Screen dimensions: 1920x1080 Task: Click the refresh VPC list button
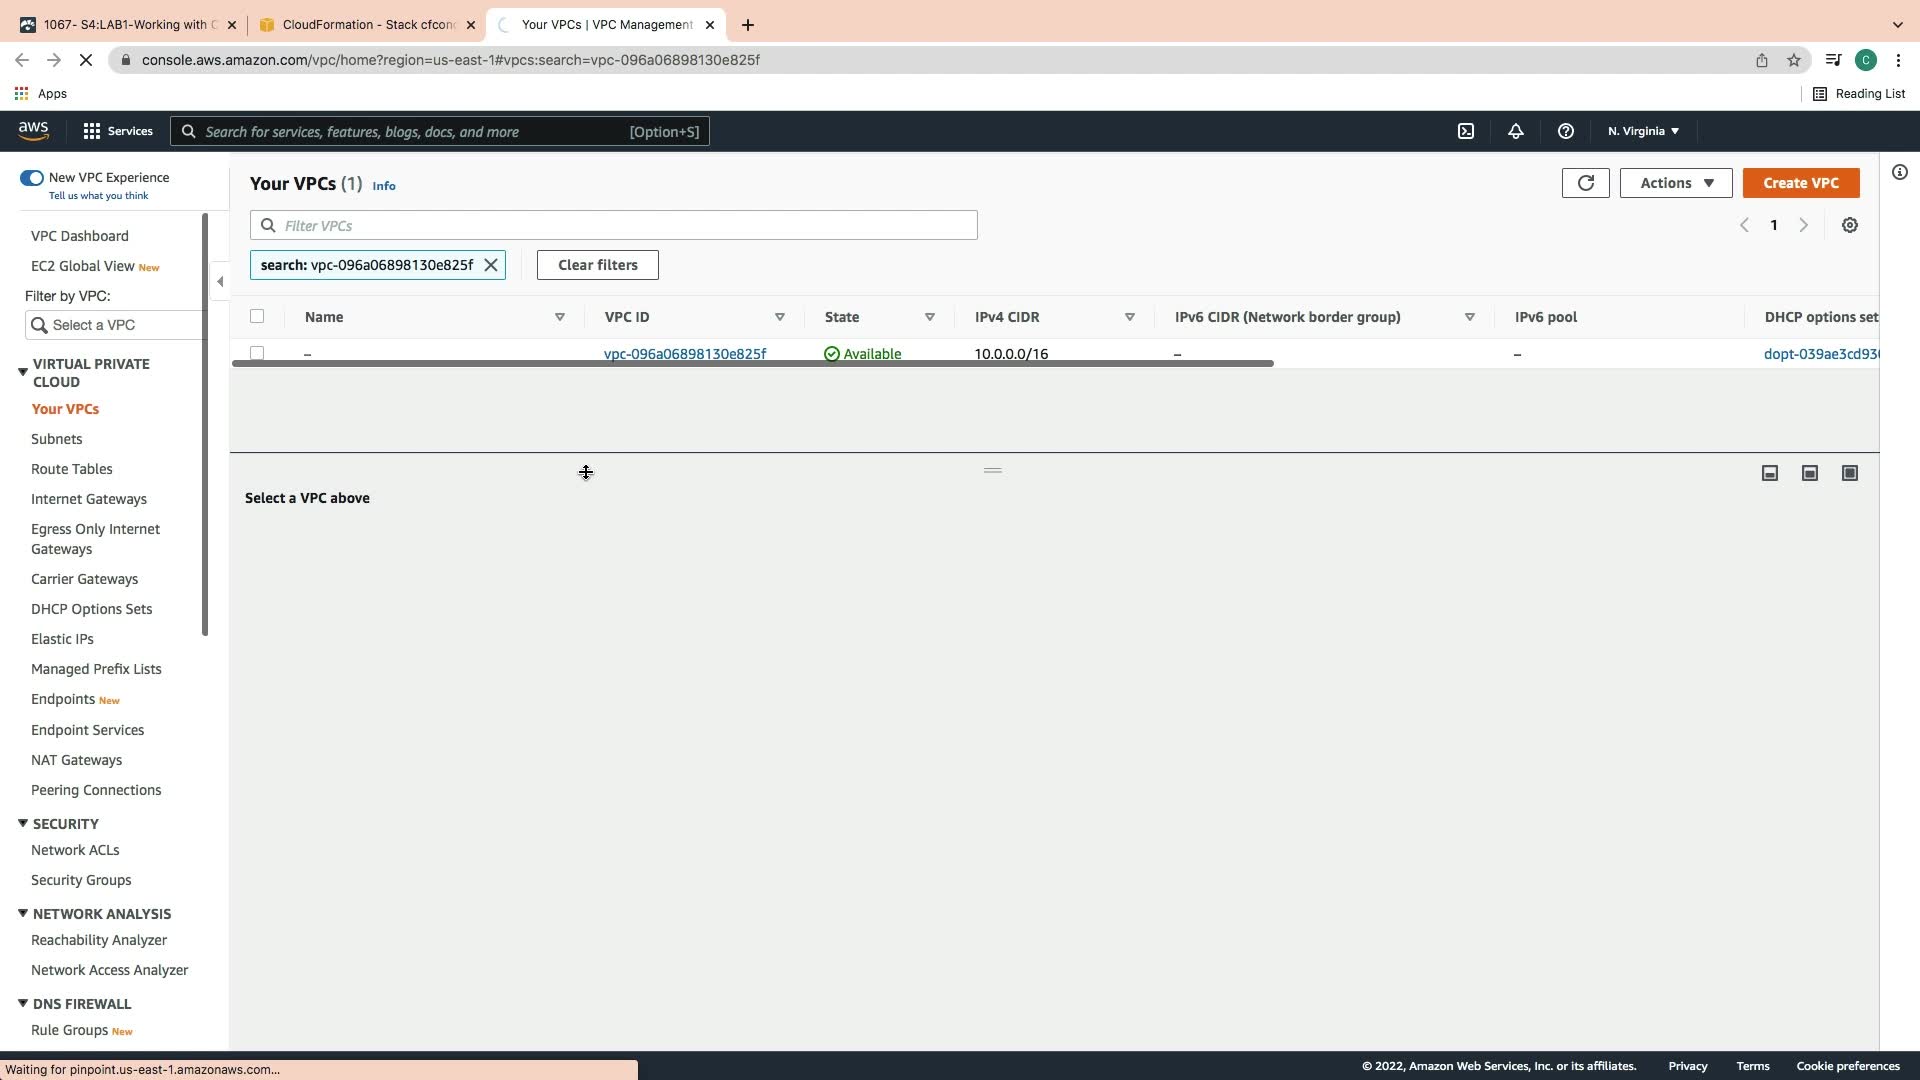(1585, 183)
